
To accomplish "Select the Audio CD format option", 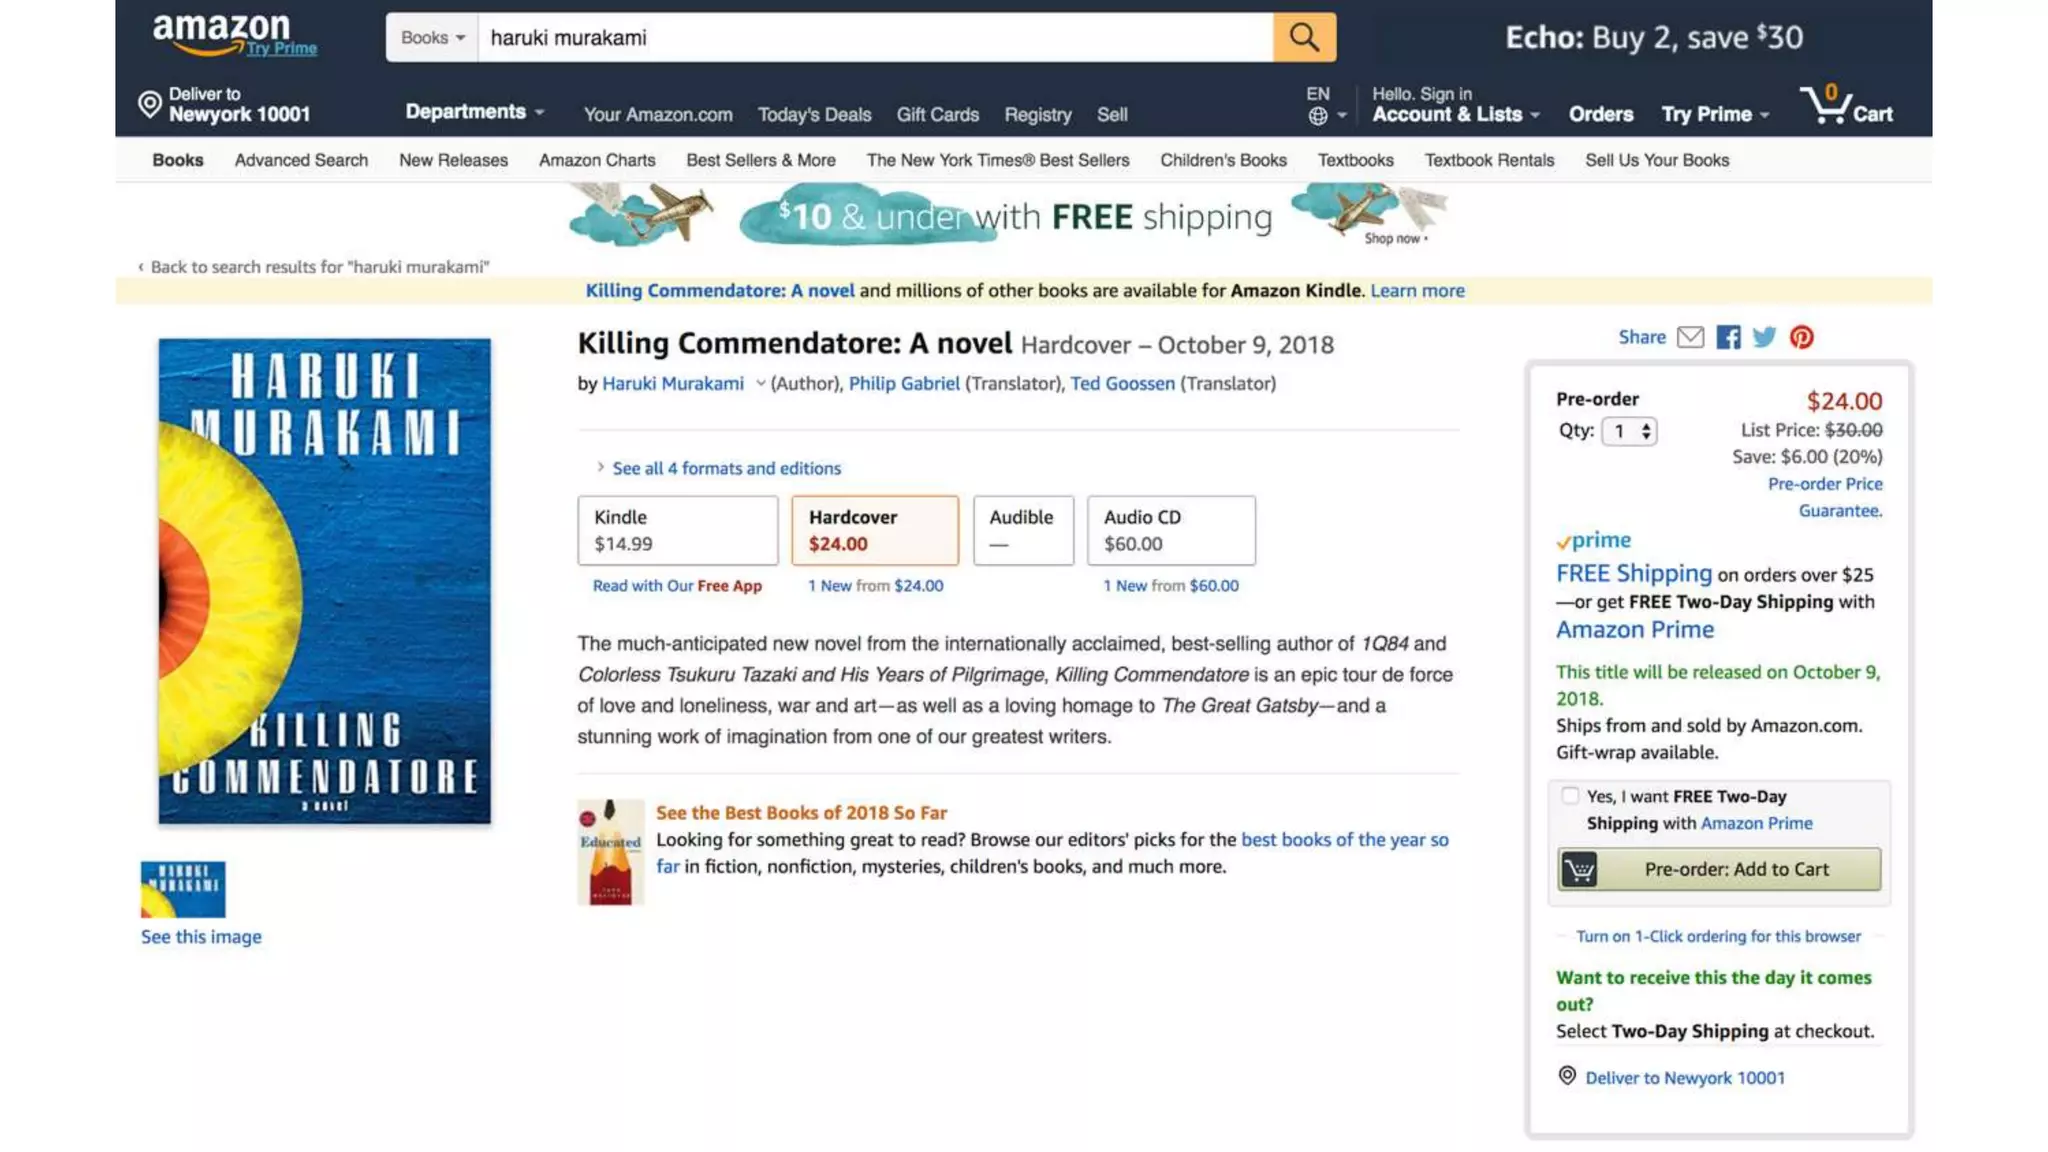I will click(x=1170, y=530).
